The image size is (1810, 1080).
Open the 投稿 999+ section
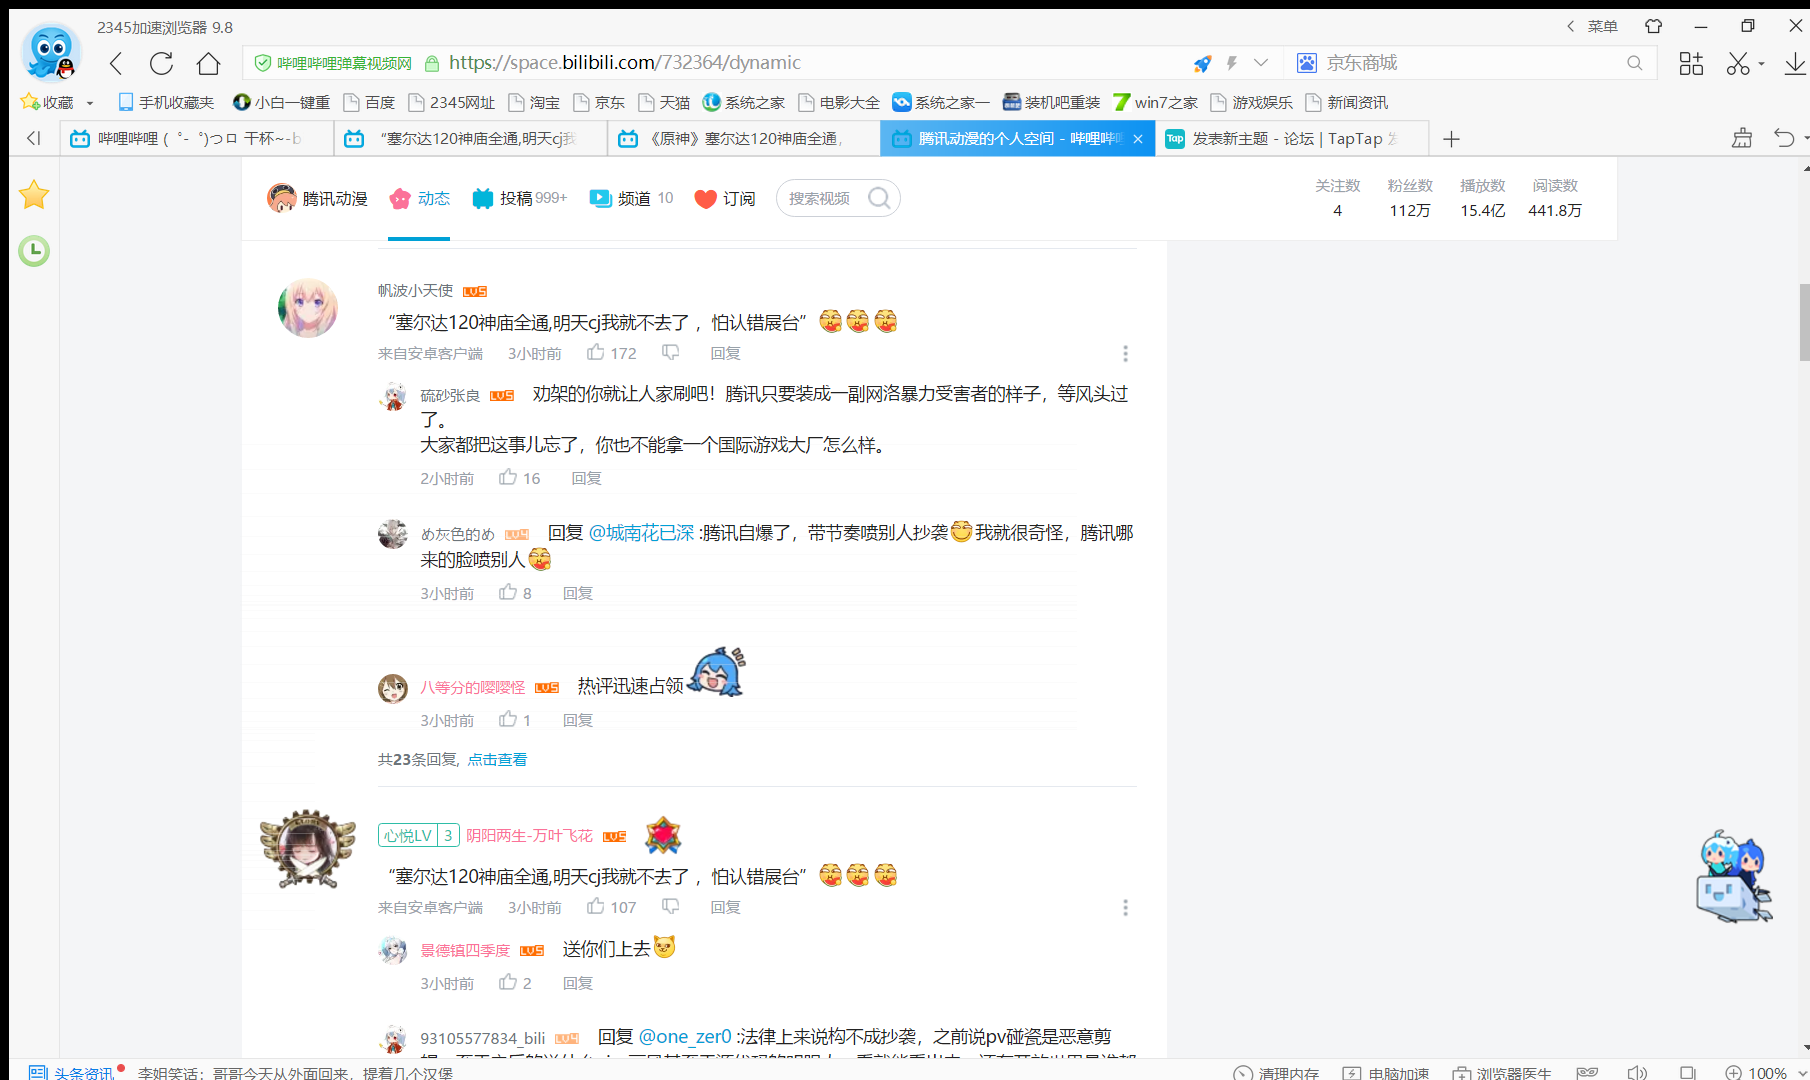point(519,198)
